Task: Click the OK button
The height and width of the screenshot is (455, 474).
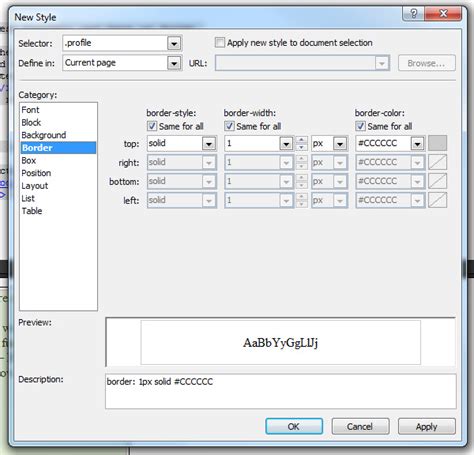Action: [x=294, y=426]
